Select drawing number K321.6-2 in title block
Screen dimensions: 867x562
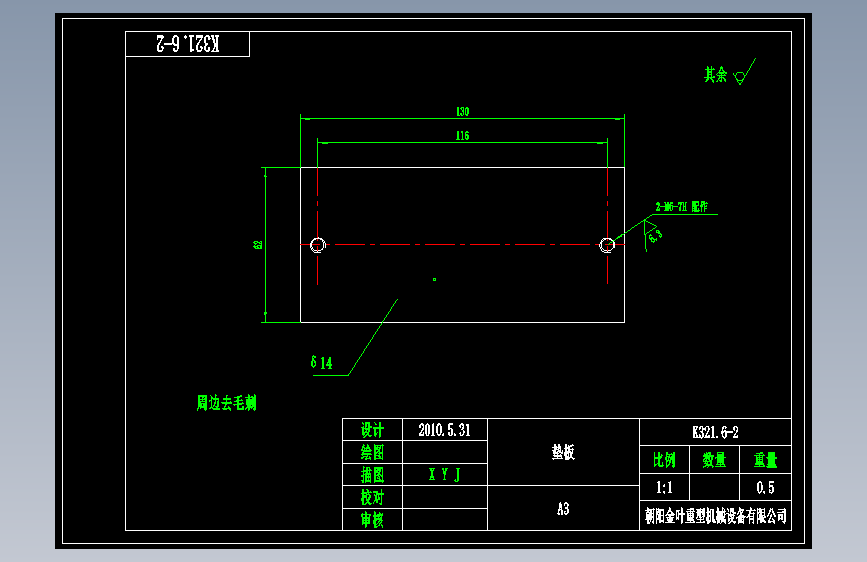coord(715,432)
